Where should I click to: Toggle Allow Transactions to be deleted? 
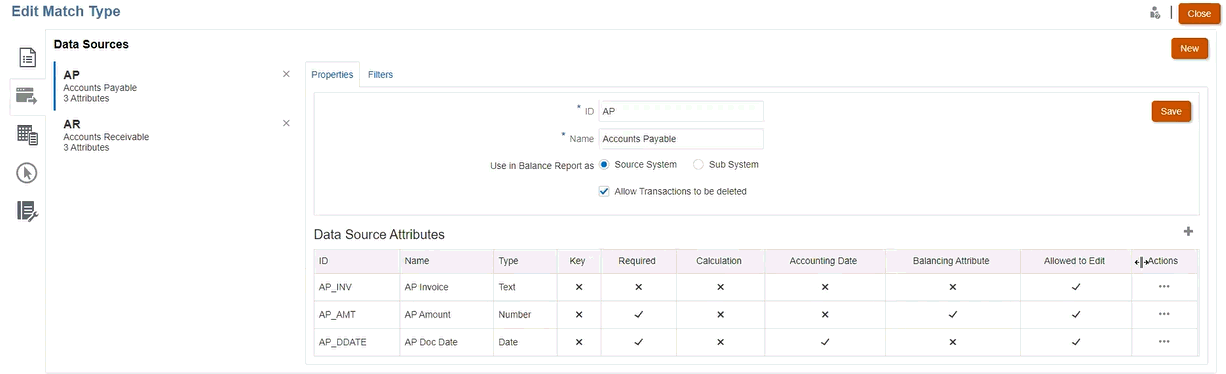pyautogui.click(x=604, y=191)
